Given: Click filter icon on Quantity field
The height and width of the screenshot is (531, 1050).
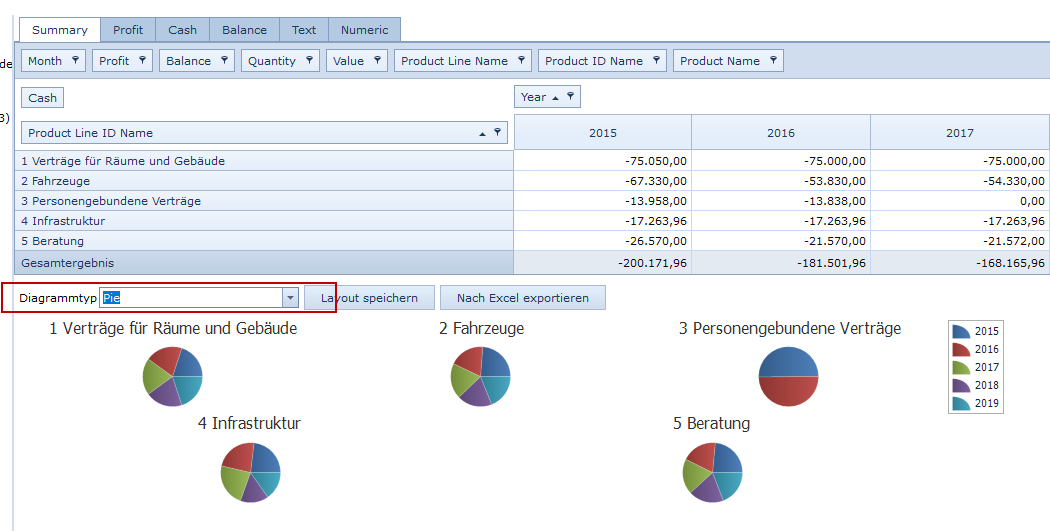Looking at the screenshot, I should [x=310, y=61].
